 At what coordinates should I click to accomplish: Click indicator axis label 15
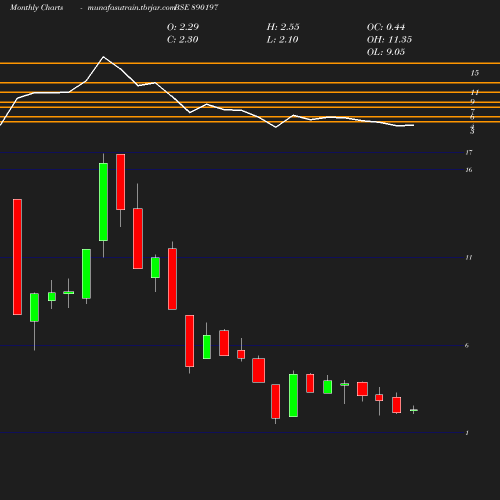pos(475,73)
